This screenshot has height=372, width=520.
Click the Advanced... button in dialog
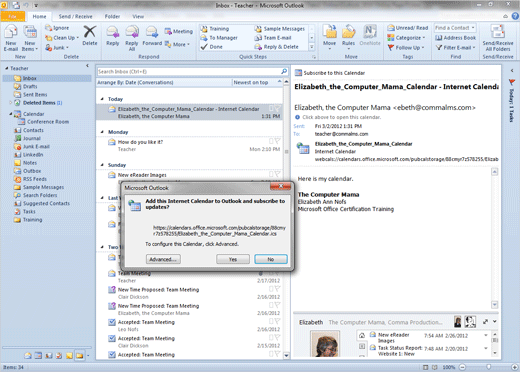tap(163, 259)
